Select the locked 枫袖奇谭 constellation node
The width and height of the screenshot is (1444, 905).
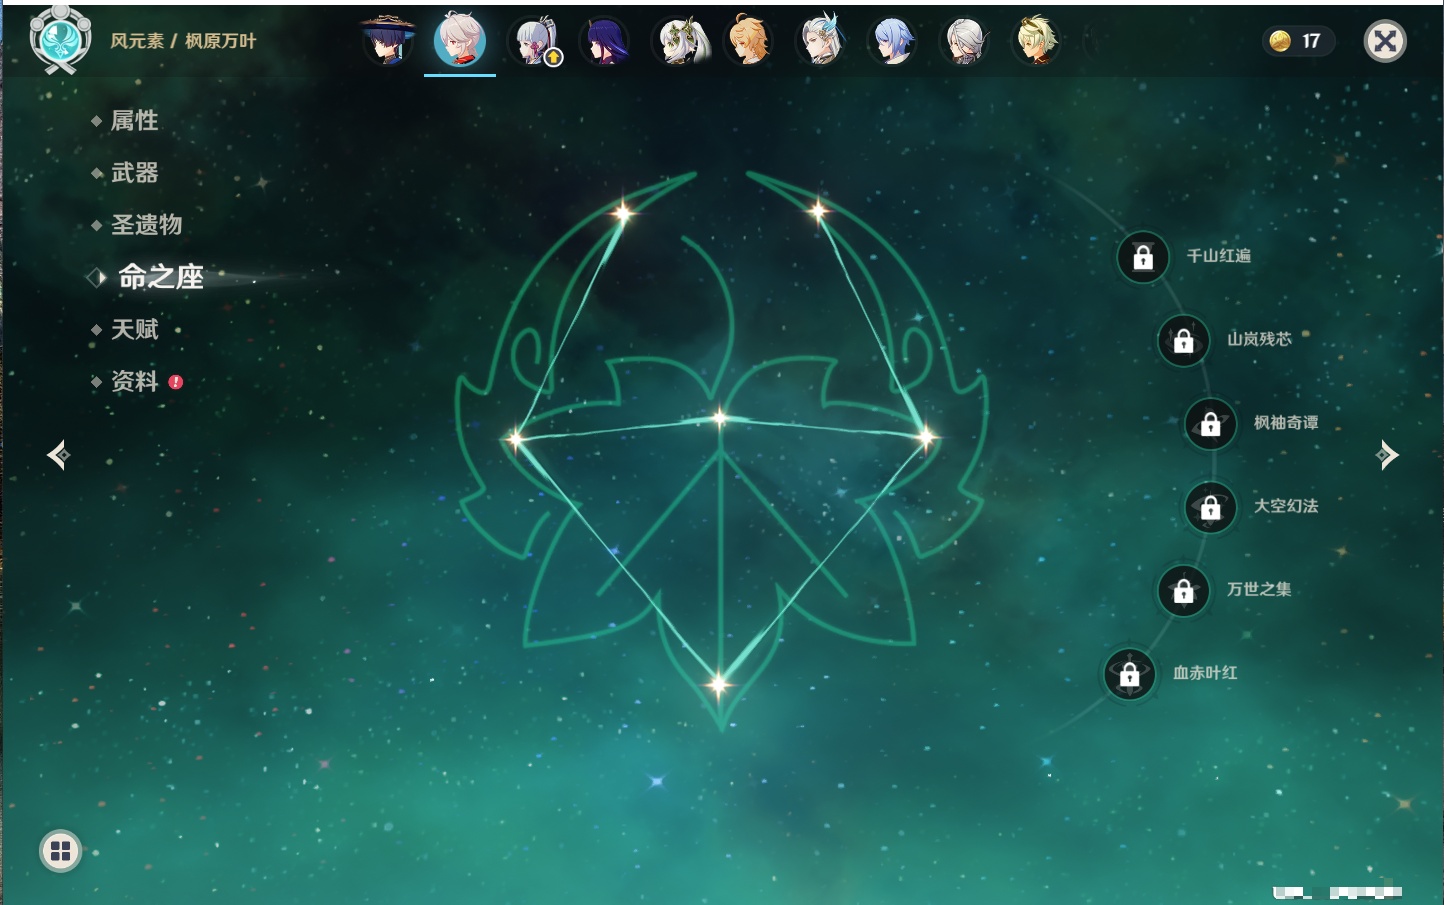pos(1211,424)
